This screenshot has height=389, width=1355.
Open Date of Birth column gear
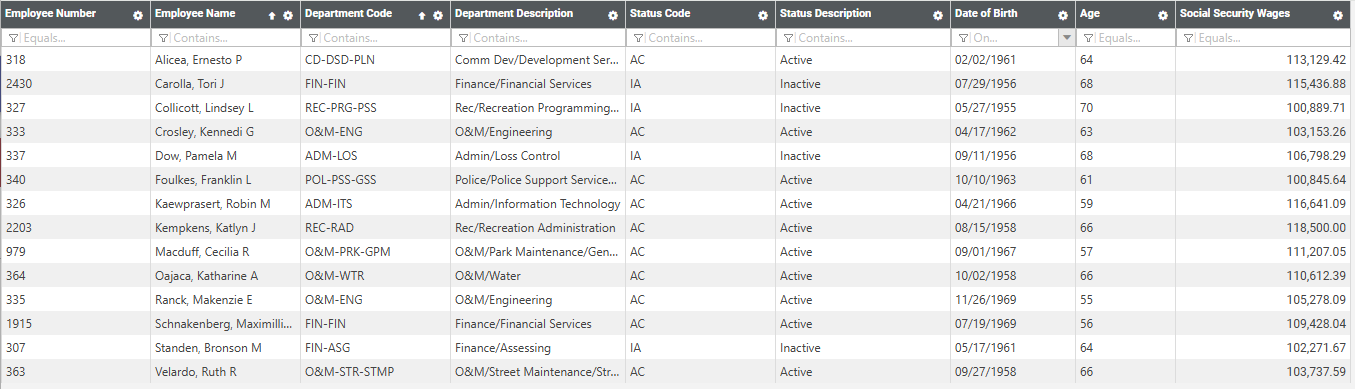1063,15
